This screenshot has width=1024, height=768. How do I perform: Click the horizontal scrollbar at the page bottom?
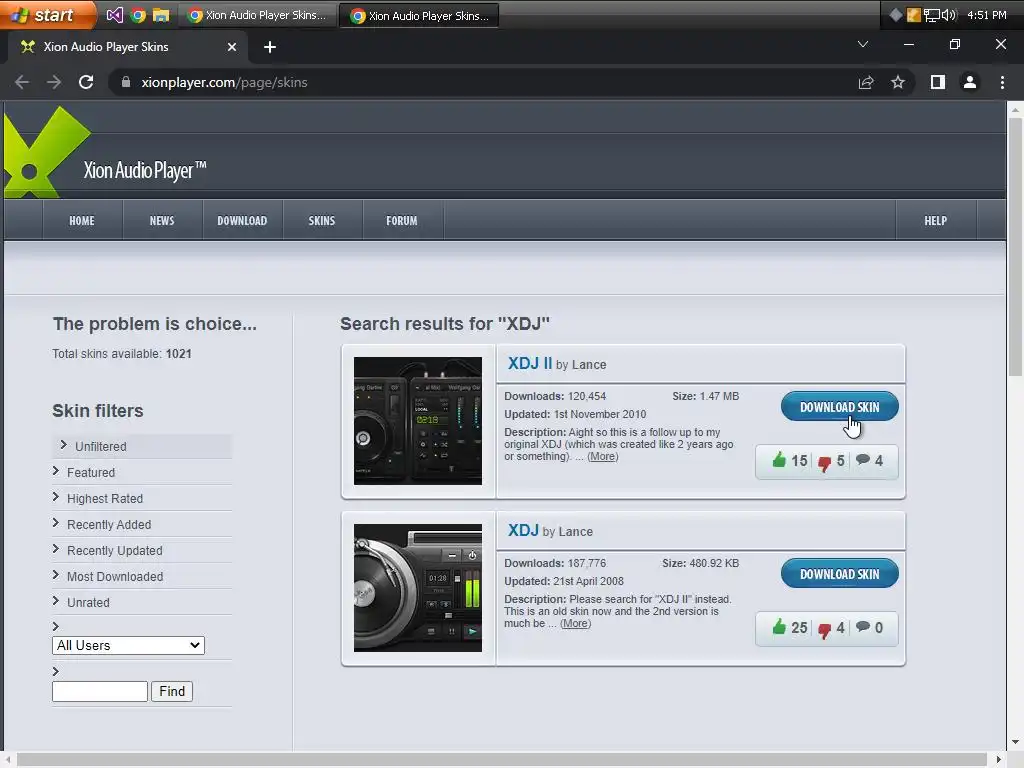[502, 759]
